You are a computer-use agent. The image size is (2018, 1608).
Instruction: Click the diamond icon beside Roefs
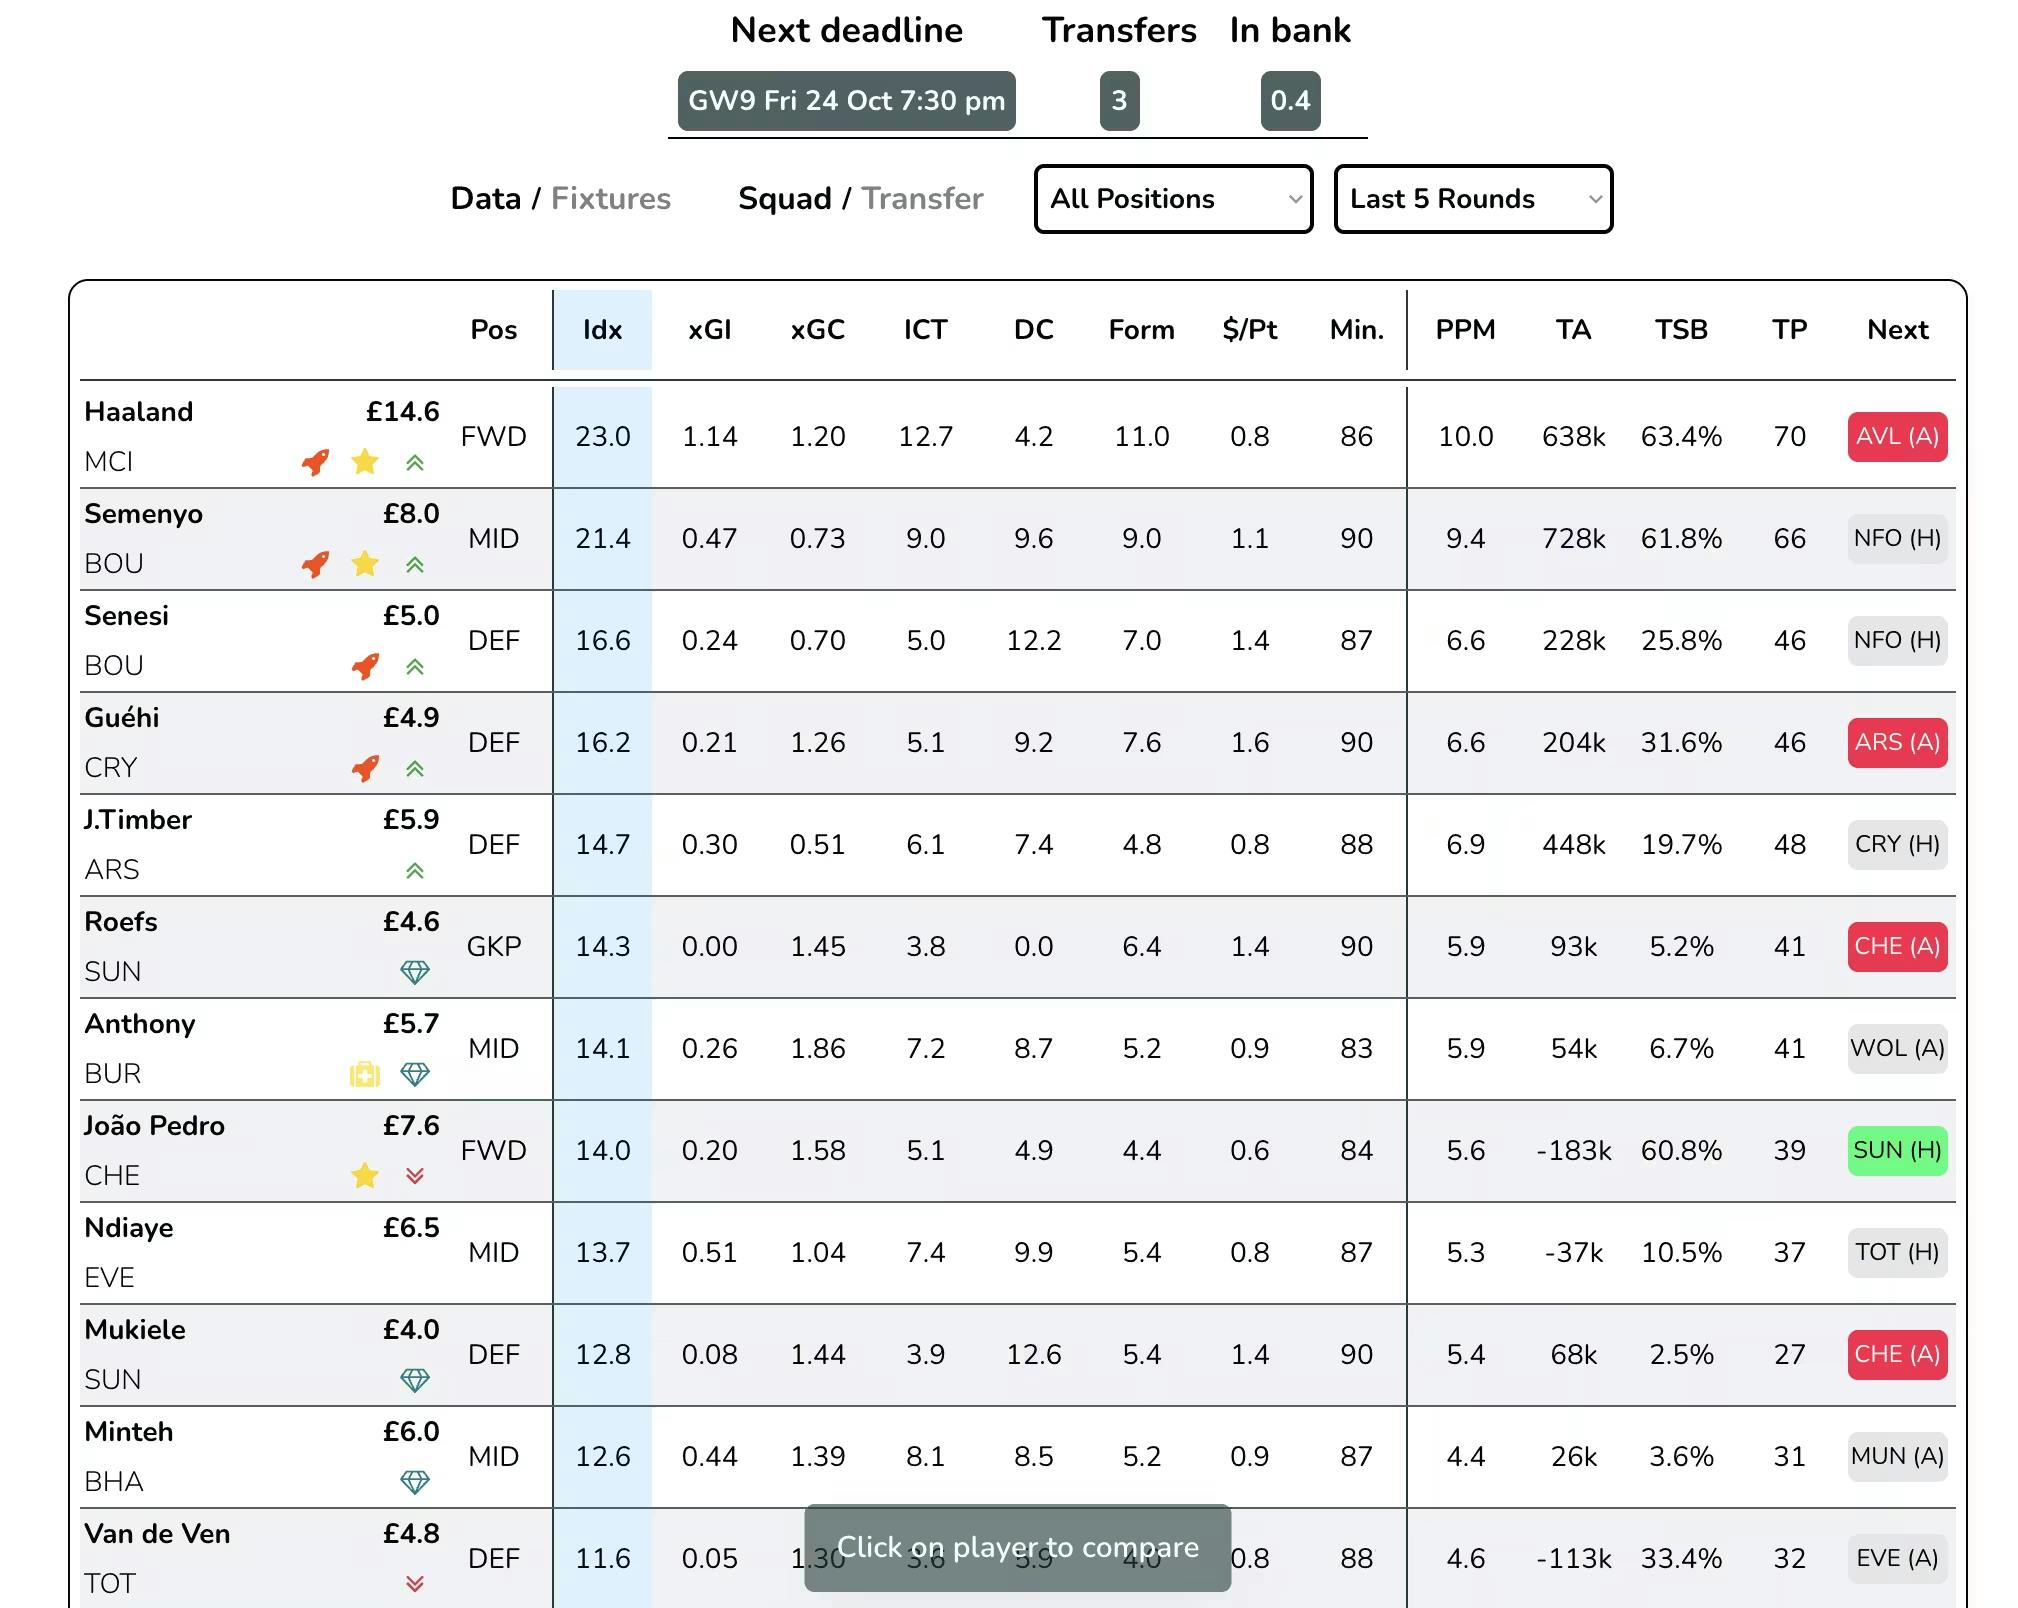coord(415,971)
